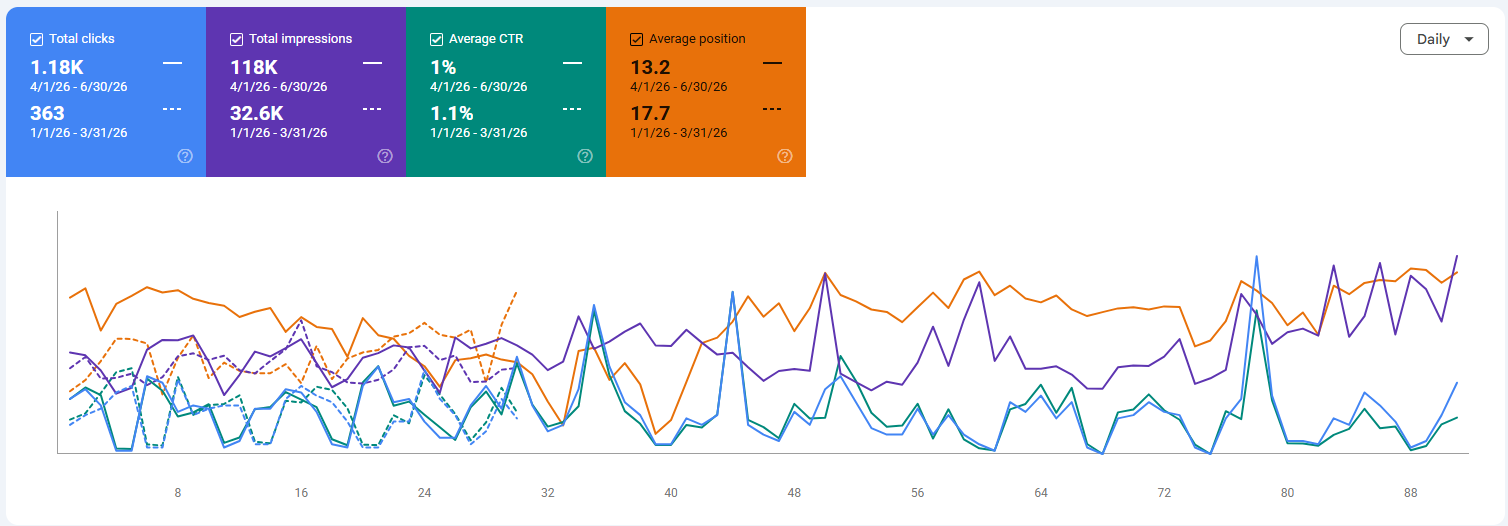1508x526 pixels.
Task: Click x-axis label 48
Action: tap(794, 493)
